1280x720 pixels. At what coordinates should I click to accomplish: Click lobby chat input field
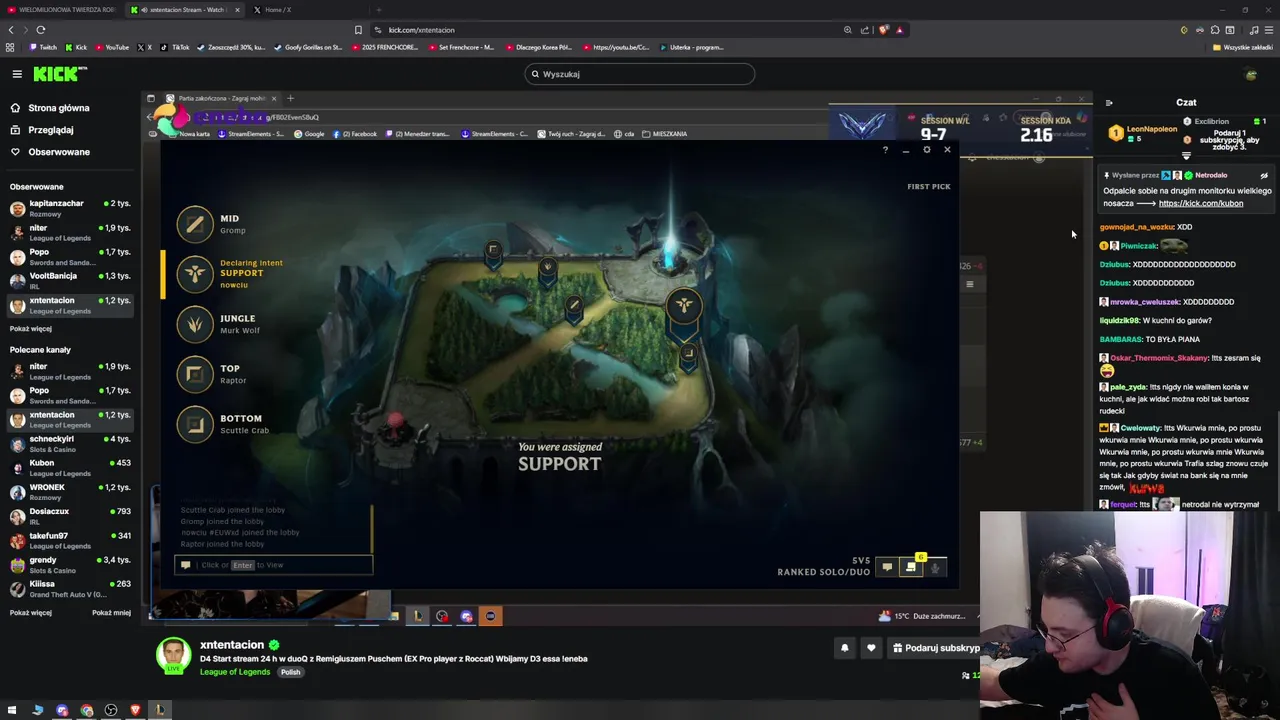(x=273, y=565)
